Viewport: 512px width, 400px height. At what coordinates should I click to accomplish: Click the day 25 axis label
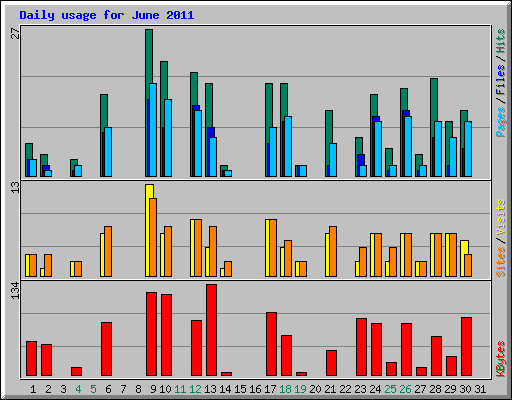(390, 389)
